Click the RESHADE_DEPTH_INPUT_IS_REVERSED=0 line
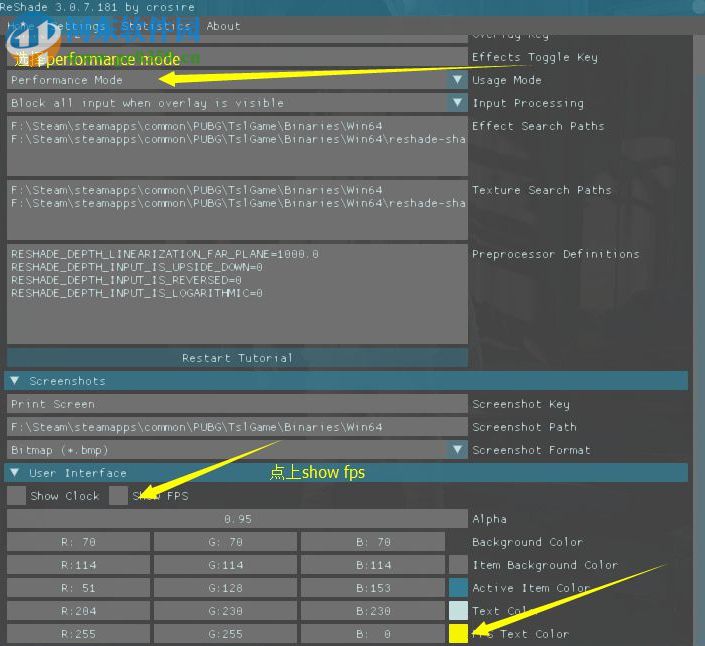The image size is (705, 646). pos(126,280)
